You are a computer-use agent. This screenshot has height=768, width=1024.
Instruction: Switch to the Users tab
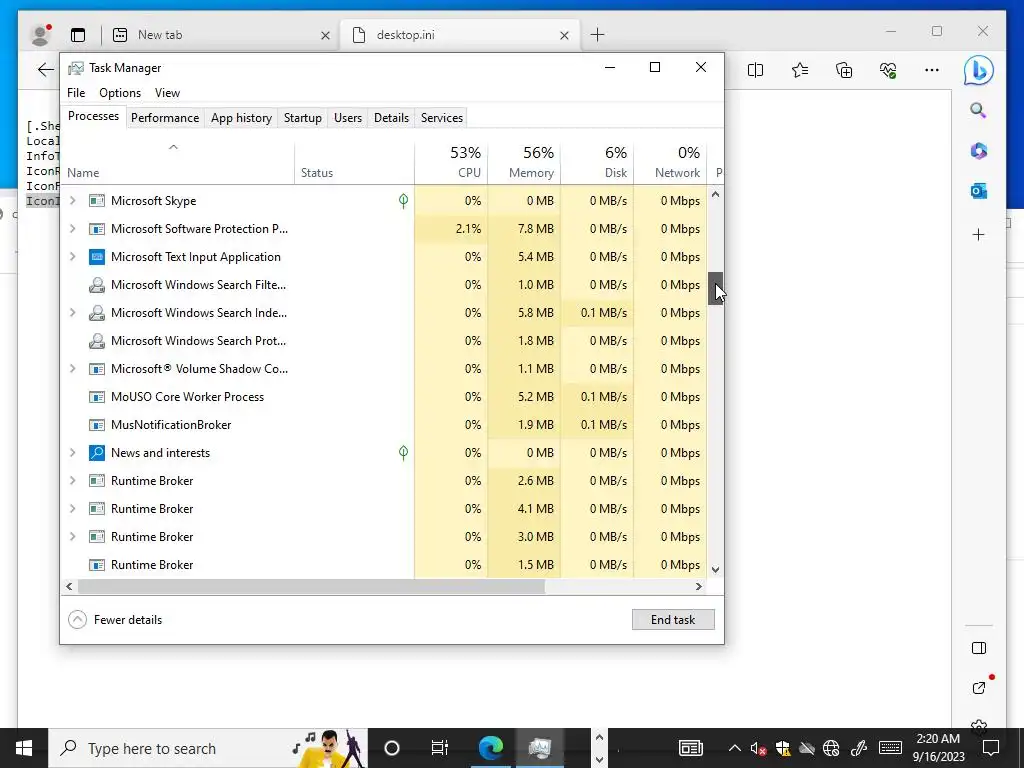pyautogui.click(x=347, y=118)
